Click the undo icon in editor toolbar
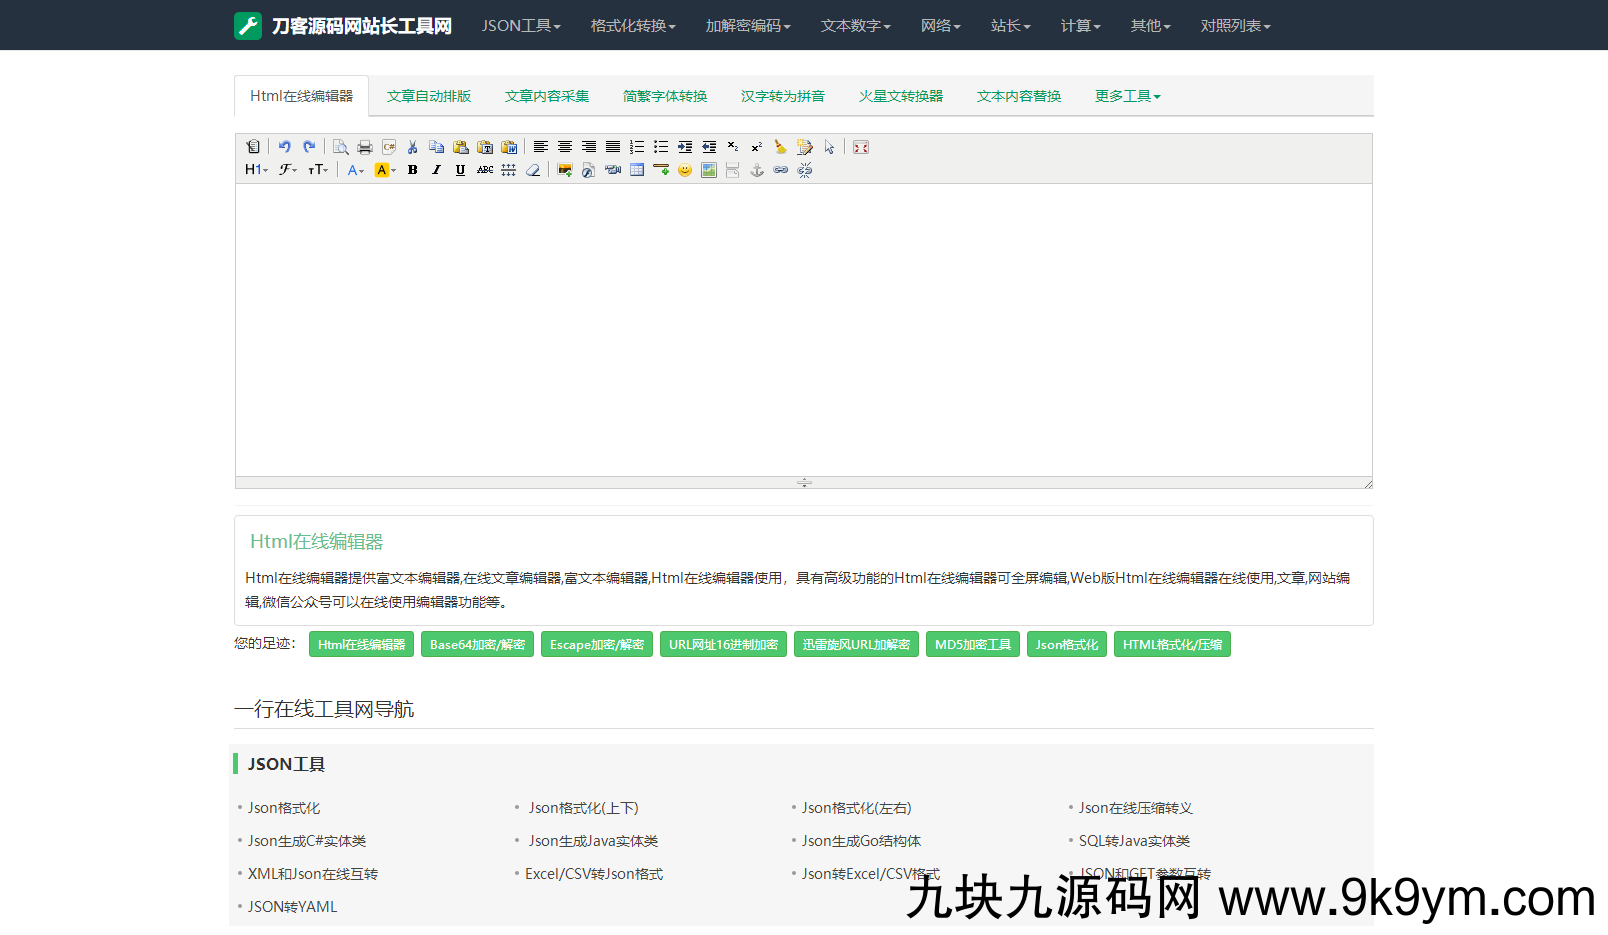 point(285,147)
